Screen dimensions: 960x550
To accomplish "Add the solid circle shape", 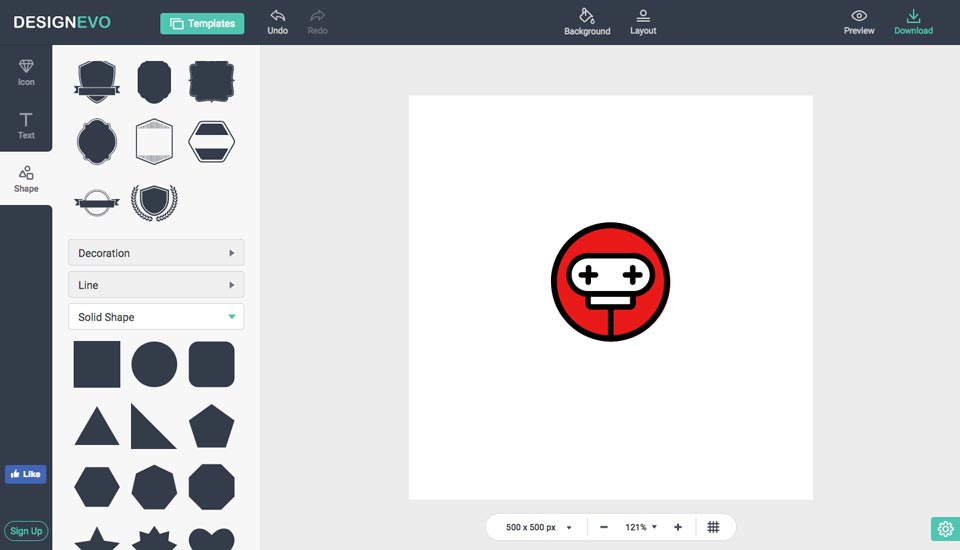I will click(x=154, y=364).
